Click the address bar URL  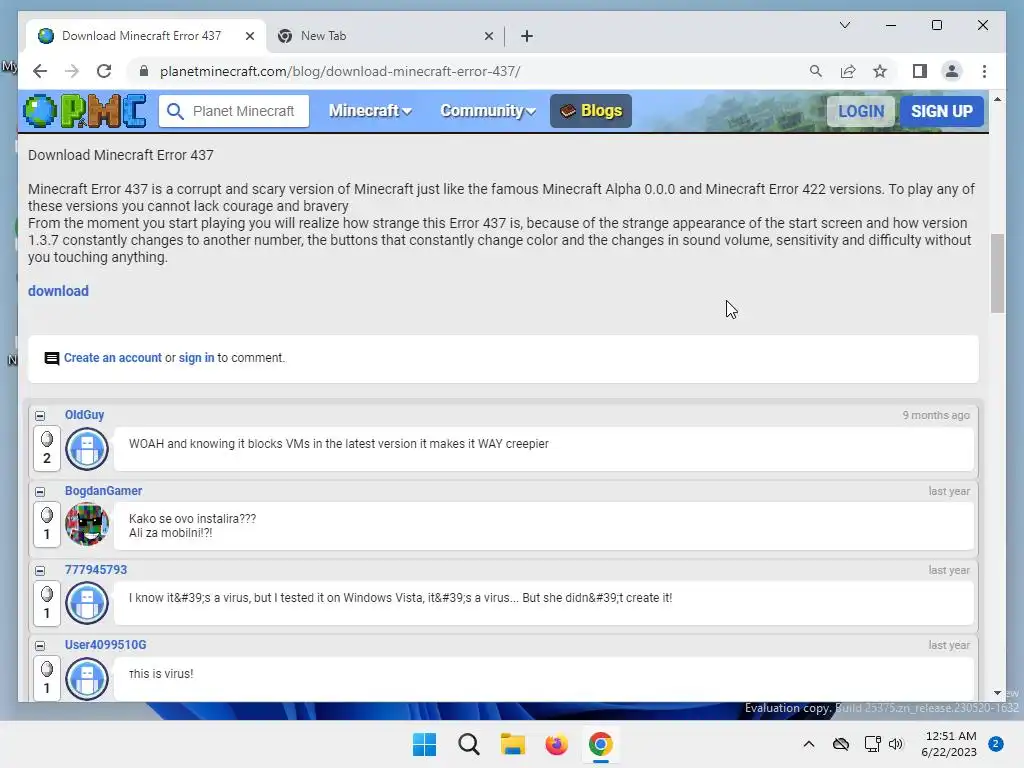click(340, 71)
